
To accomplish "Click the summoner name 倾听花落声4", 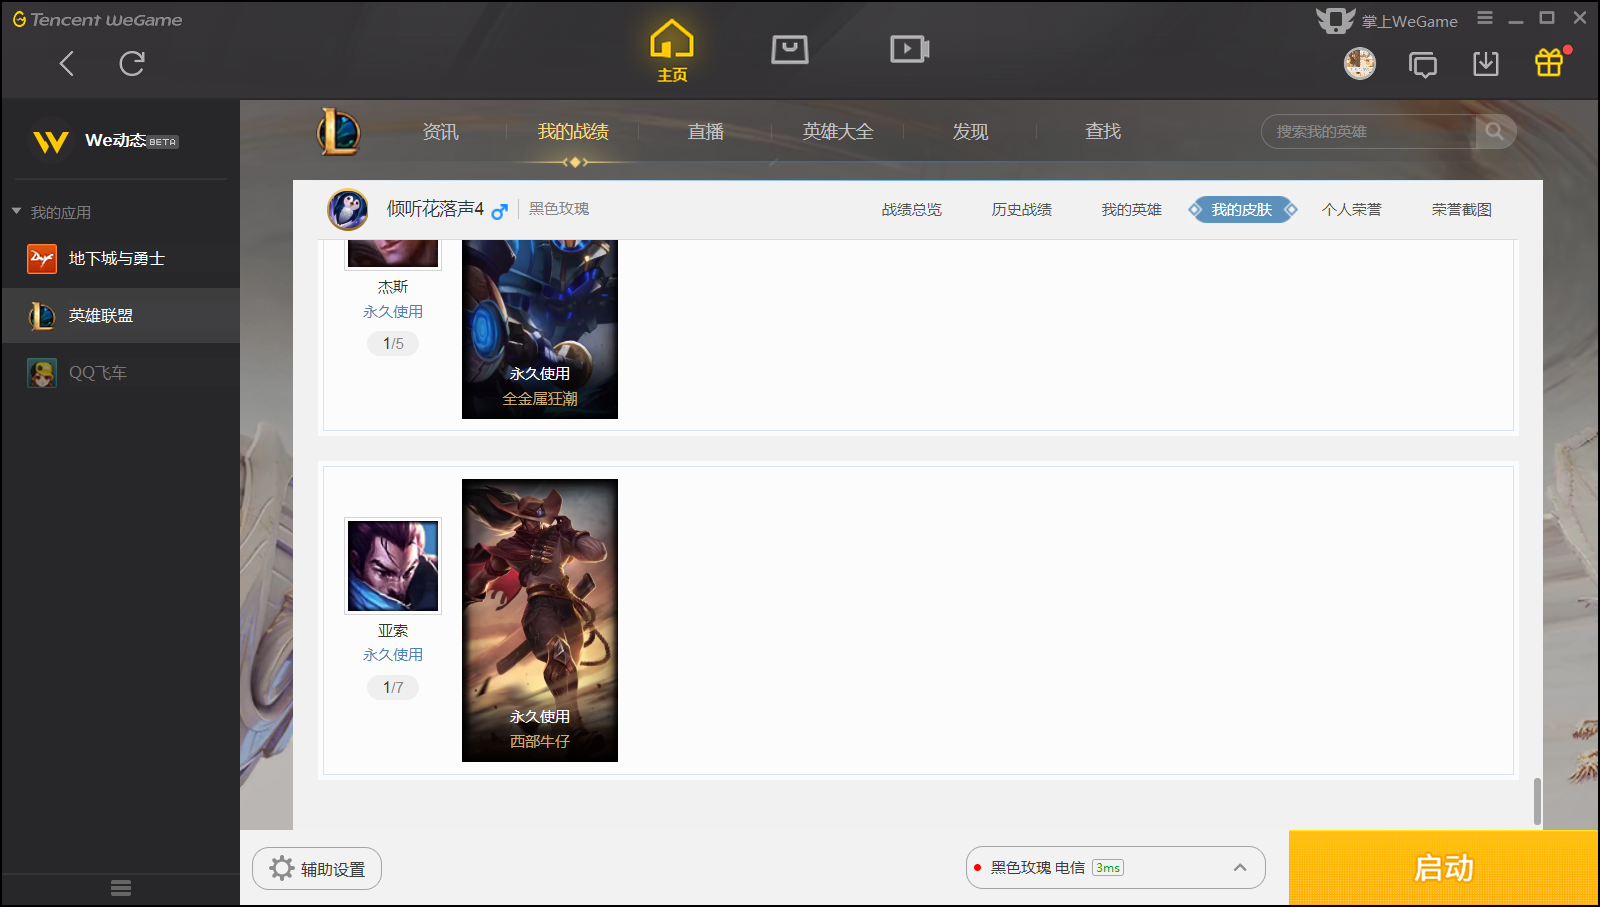I will pyautogui.click(x=435, y=209).
